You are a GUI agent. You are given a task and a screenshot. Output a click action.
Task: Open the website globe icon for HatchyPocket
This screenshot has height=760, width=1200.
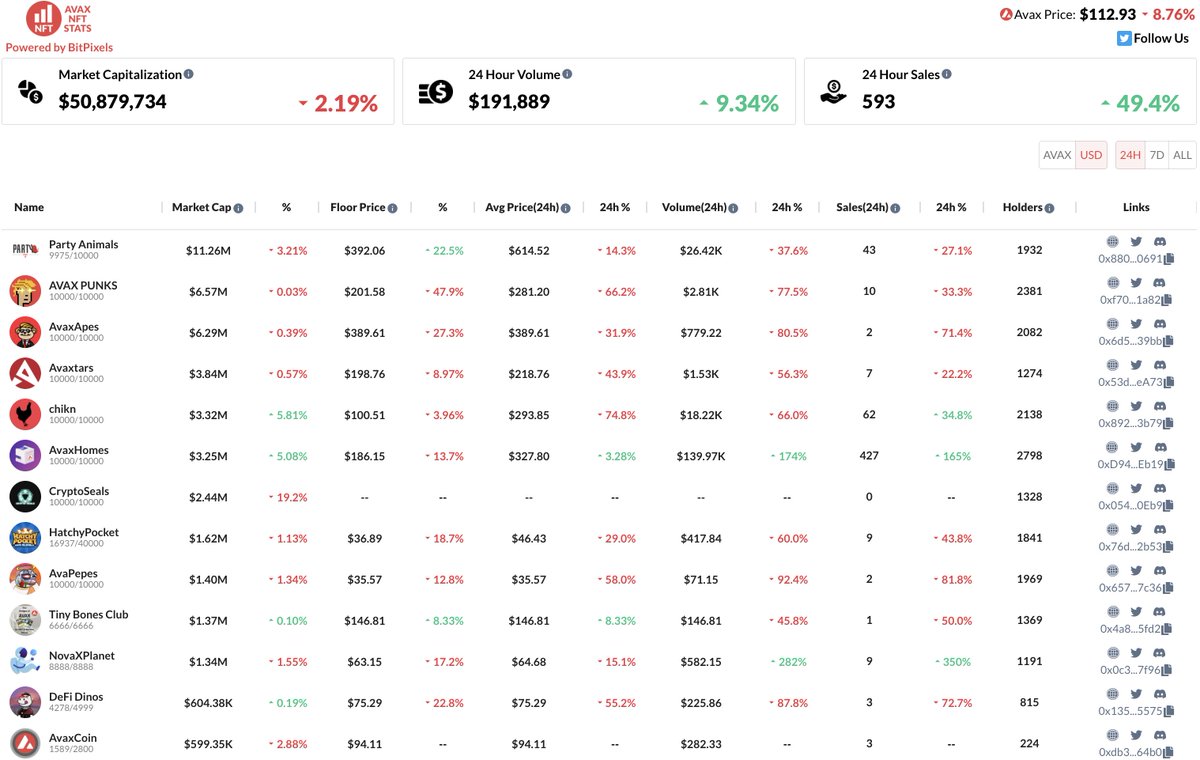click(x=1112, y=529)
